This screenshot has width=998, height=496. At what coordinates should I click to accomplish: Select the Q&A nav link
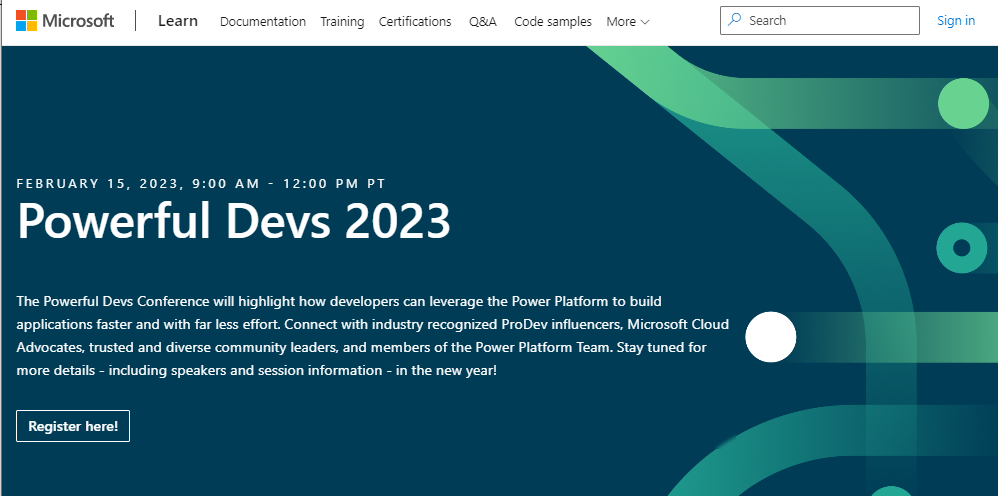(x=482, y=22)
